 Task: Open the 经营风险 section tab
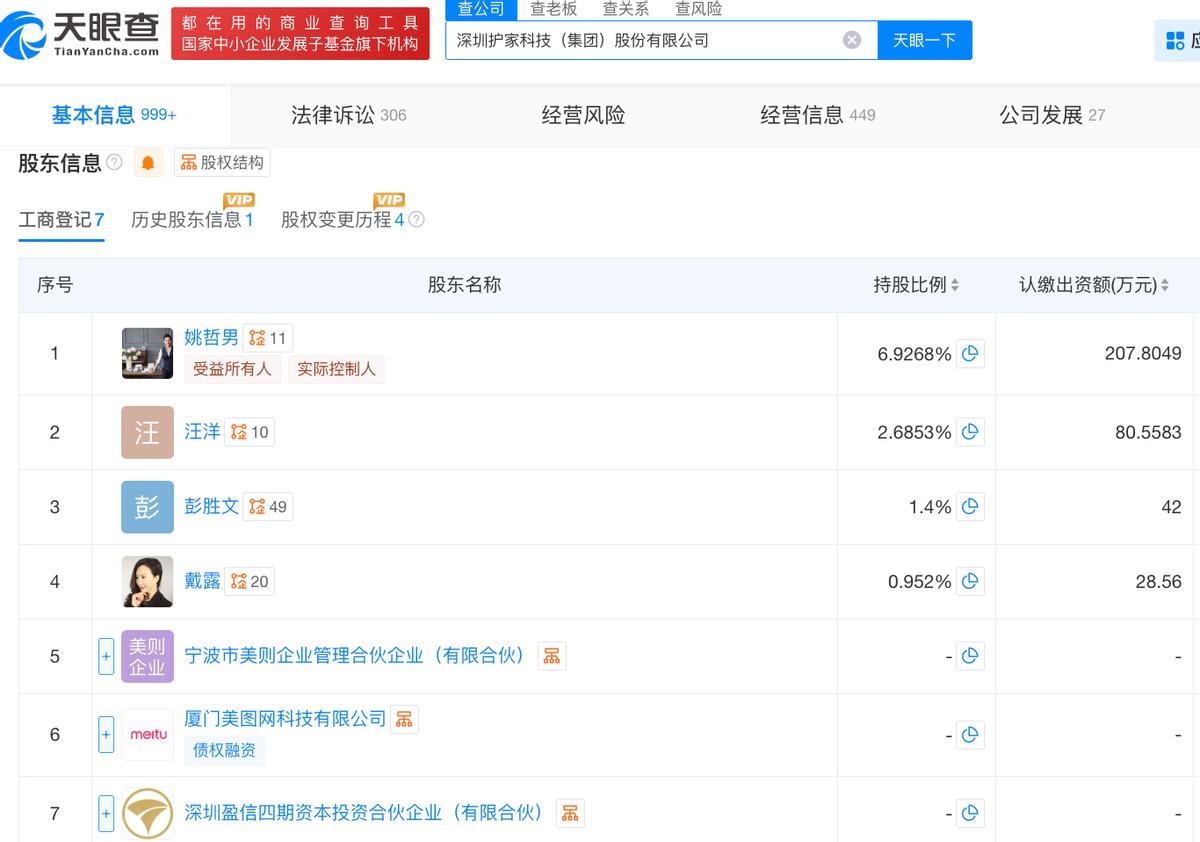(583, 115)
